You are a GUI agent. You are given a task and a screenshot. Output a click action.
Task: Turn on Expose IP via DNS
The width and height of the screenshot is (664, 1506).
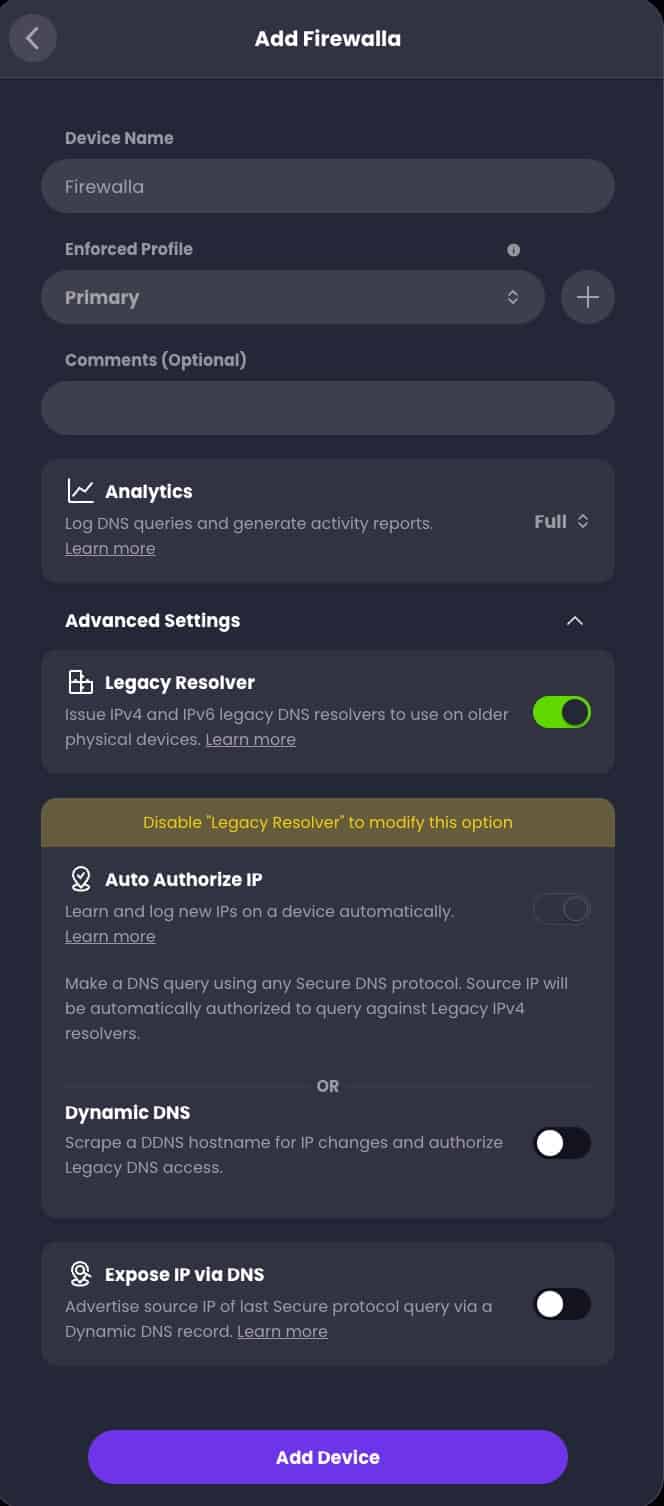[x=562, y=1304]
